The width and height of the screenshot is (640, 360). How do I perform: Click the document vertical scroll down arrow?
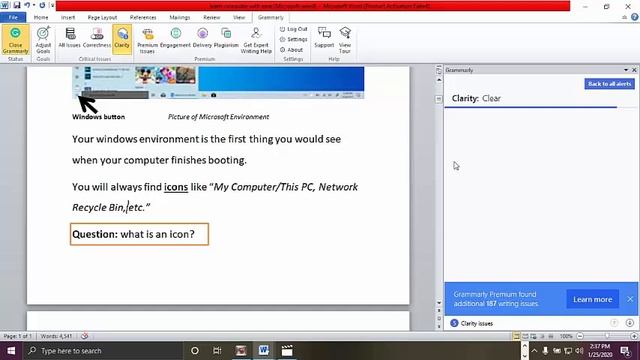pyautogui.click(x=439, y=303)
